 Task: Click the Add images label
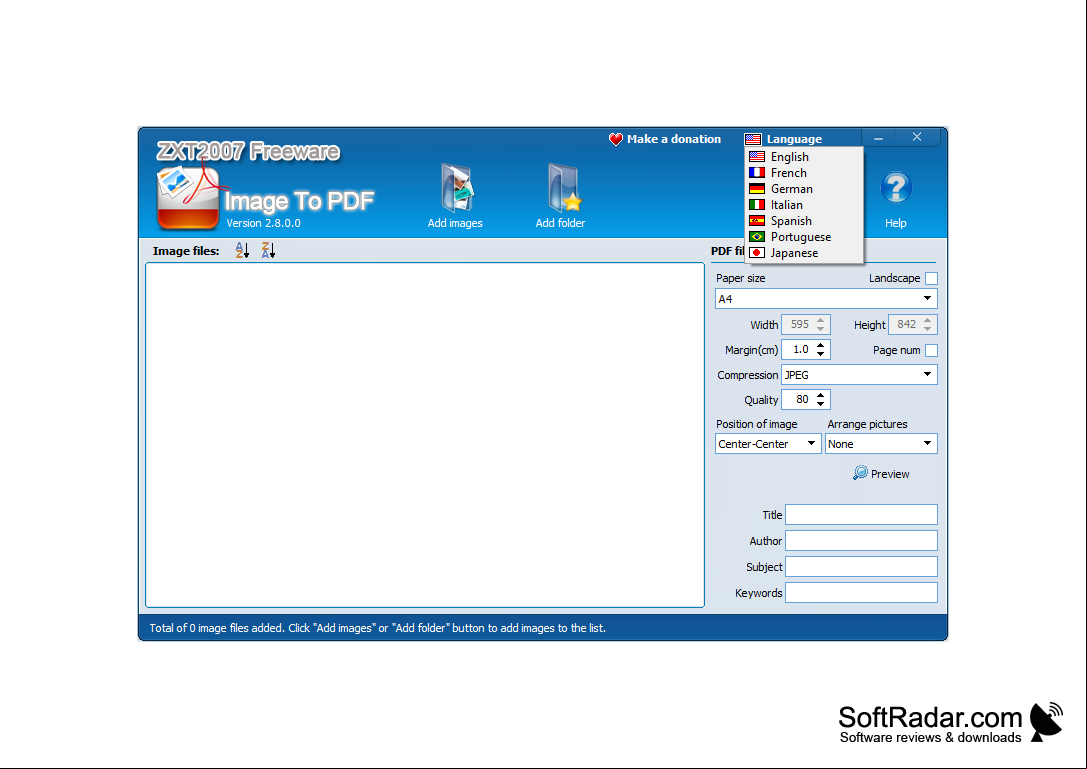pyautogui.click(x=455, y=223)
